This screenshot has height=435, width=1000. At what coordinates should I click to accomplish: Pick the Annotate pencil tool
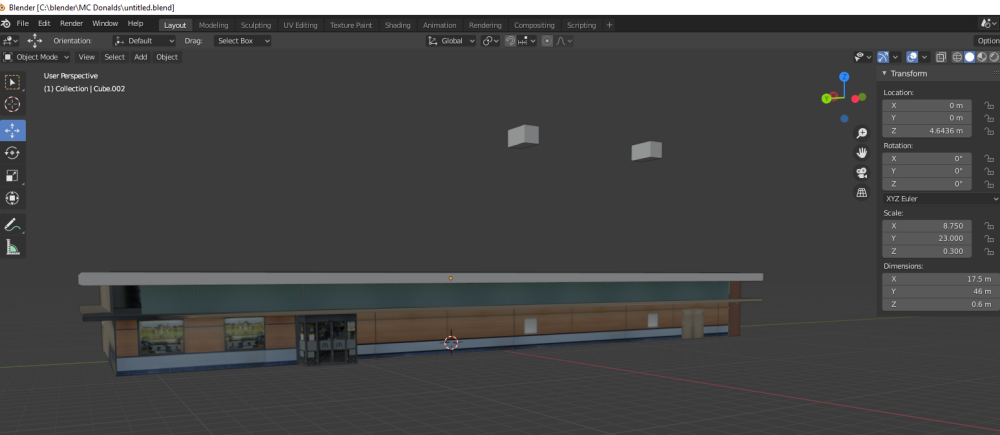[12, 224]
